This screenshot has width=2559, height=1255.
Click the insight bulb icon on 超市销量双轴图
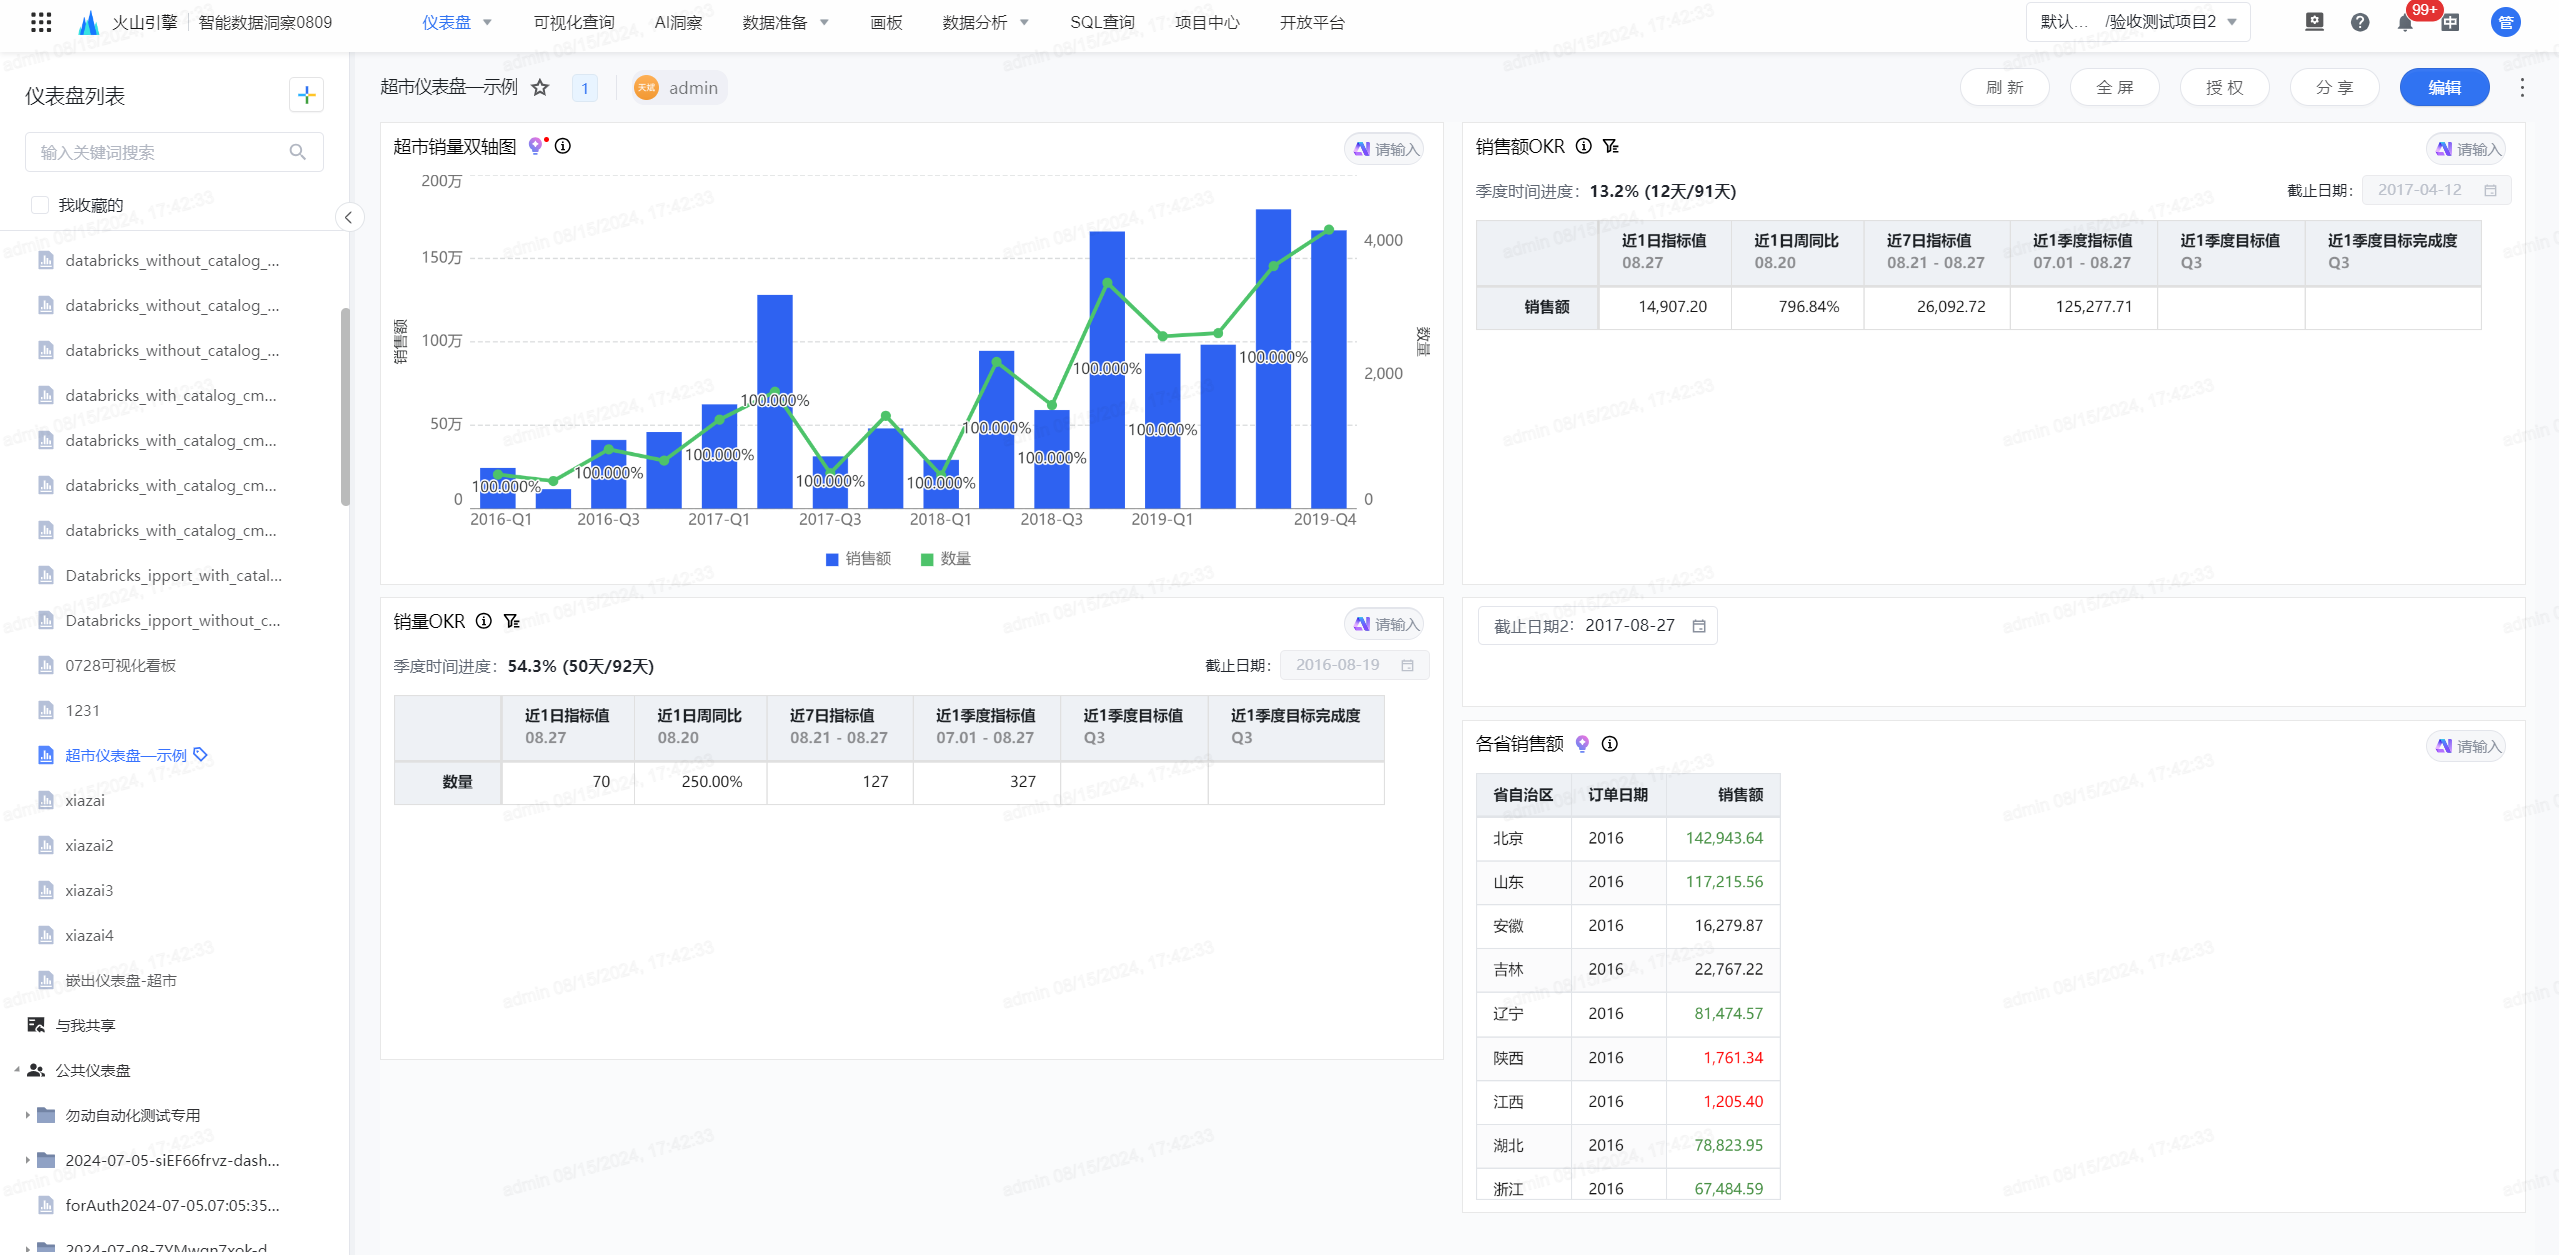pyautogui.click(x=537, y=146)
